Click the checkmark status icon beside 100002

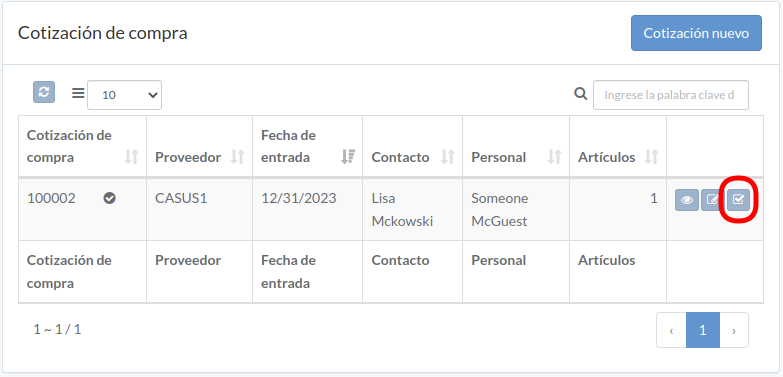[109, 199]
